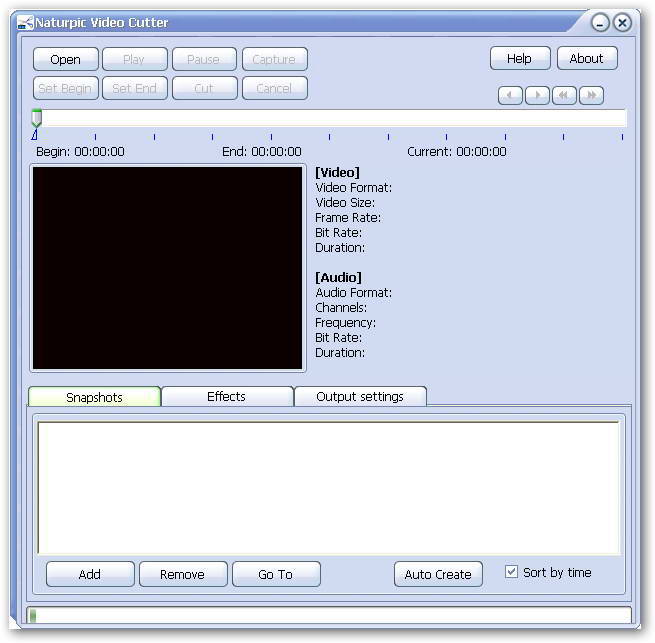Click the Auto Create button
The height and width of the screenshot is (643, 655).
click(438, 574)
